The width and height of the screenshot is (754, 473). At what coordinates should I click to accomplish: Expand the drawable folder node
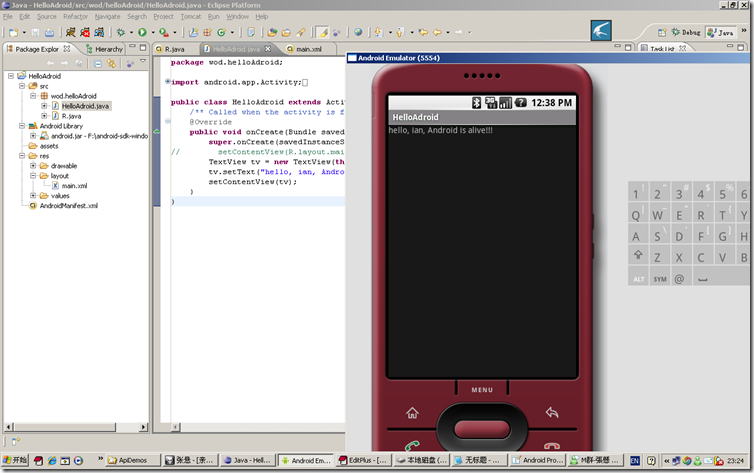point(33,165)
